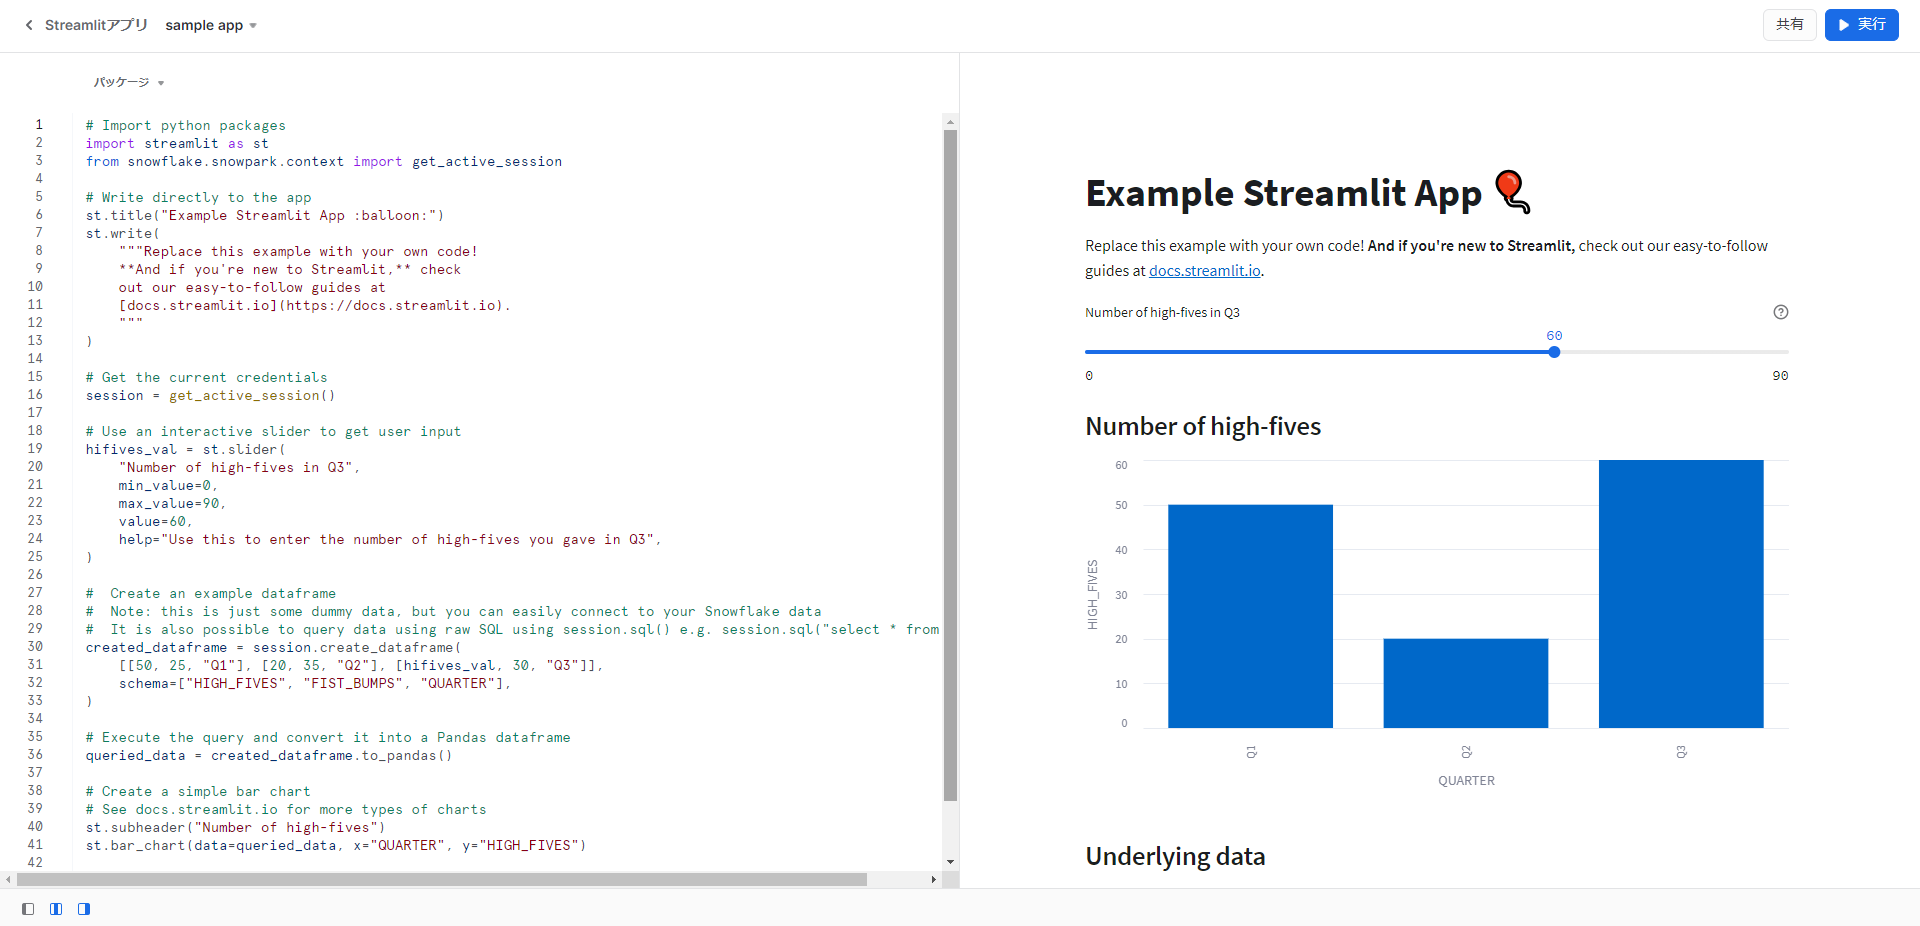Click the horizontal scrollbar right arrow

(x=933, y=880)
